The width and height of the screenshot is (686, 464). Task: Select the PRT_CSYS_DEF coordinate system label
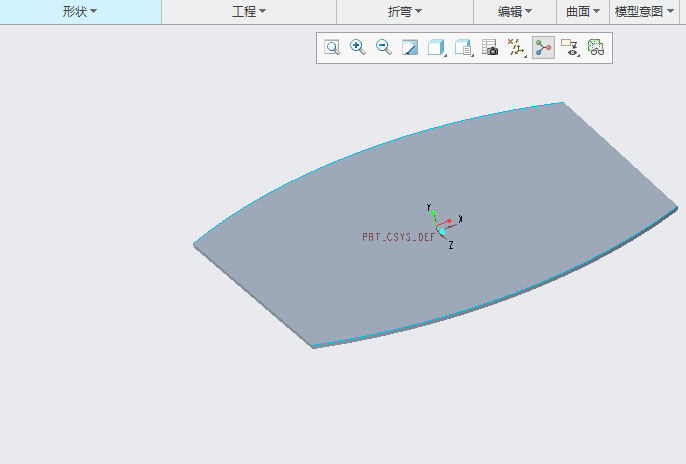pos(399,237)
